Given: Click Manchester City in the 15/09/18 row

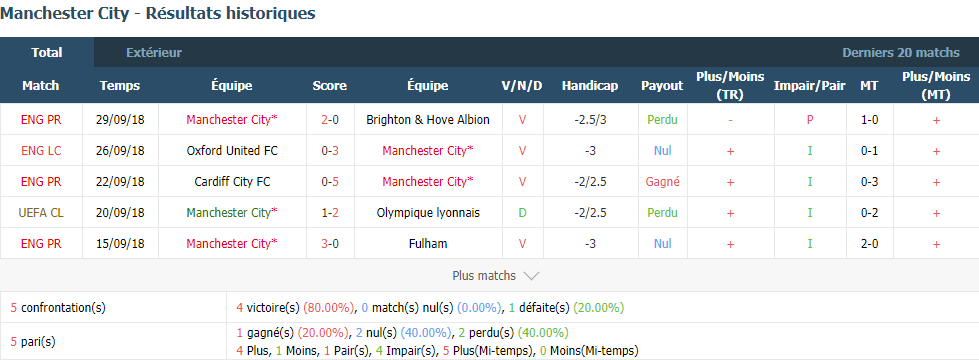Looking at the screenshot, I should pos(232,243).
